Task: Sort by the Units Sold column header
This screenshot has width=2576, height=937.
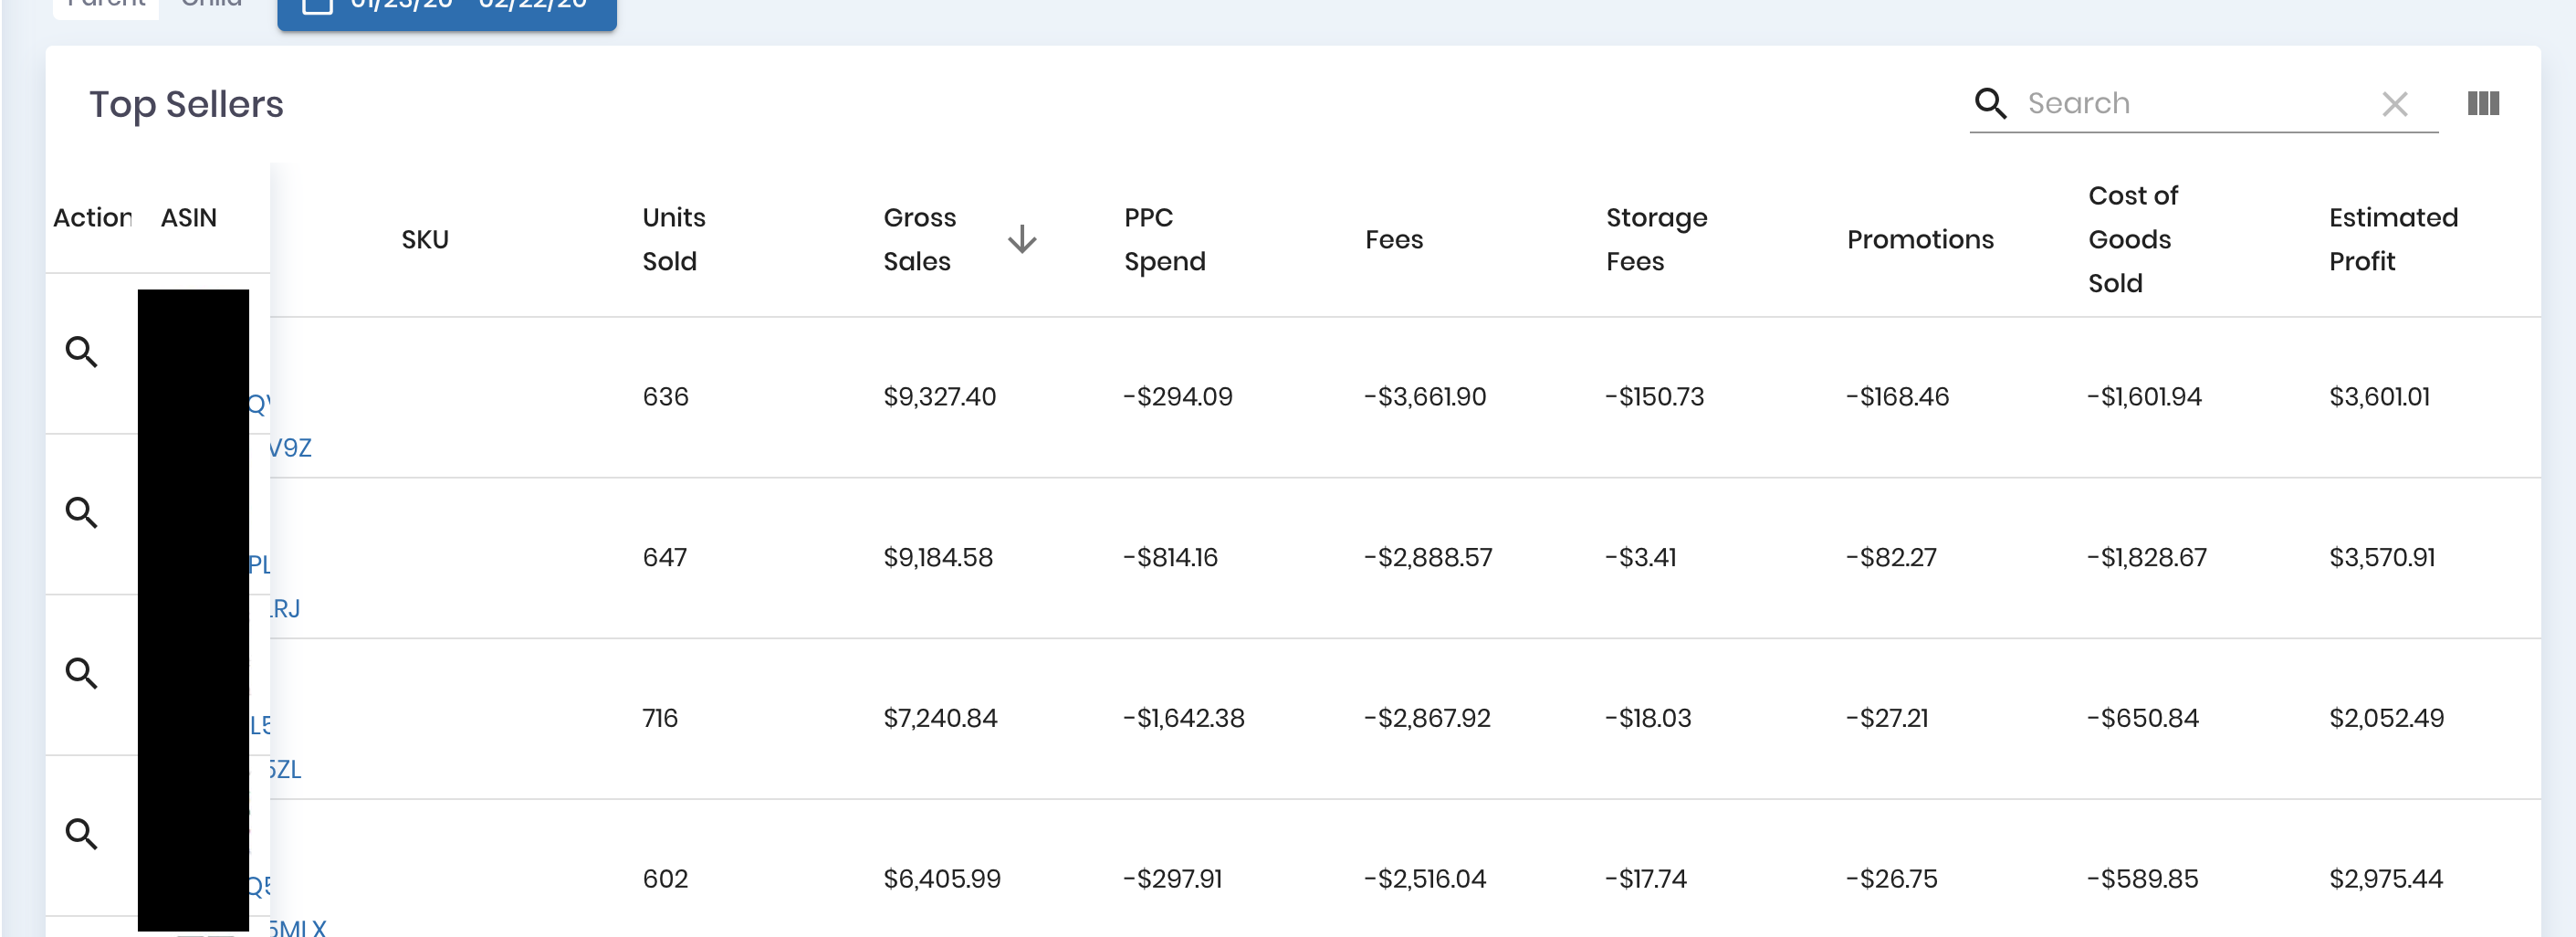Action: (x=673, y=239)
